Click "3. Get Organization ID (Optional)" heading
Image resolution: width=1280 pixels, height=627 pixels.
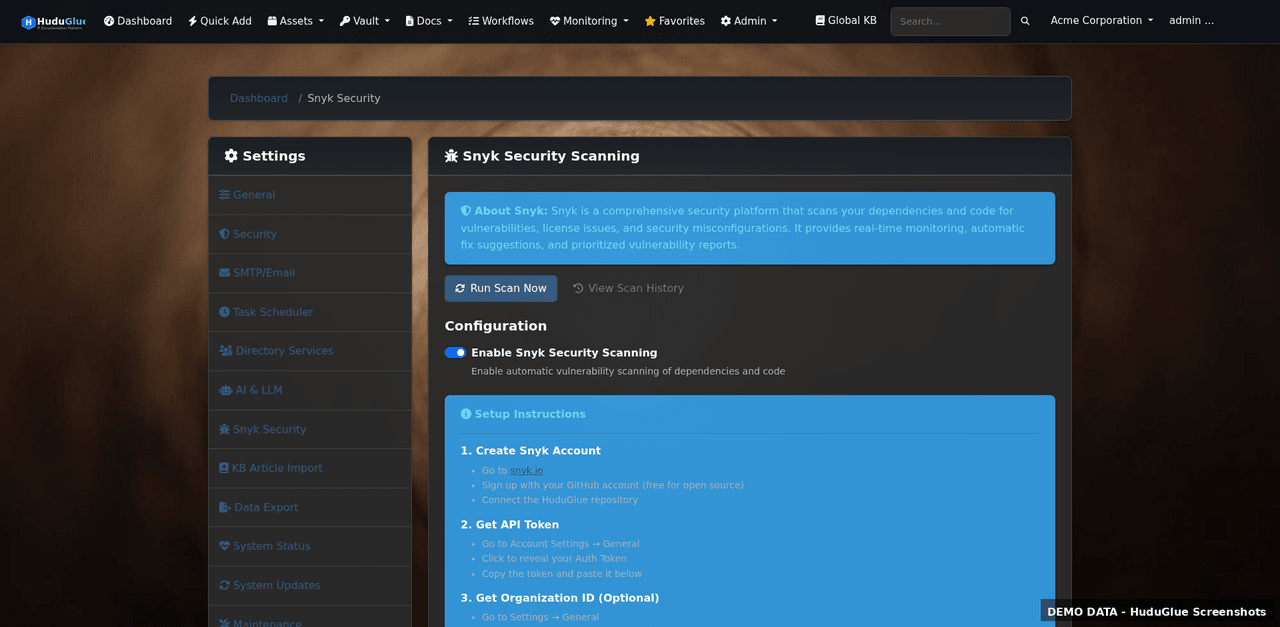click(560, 598)
